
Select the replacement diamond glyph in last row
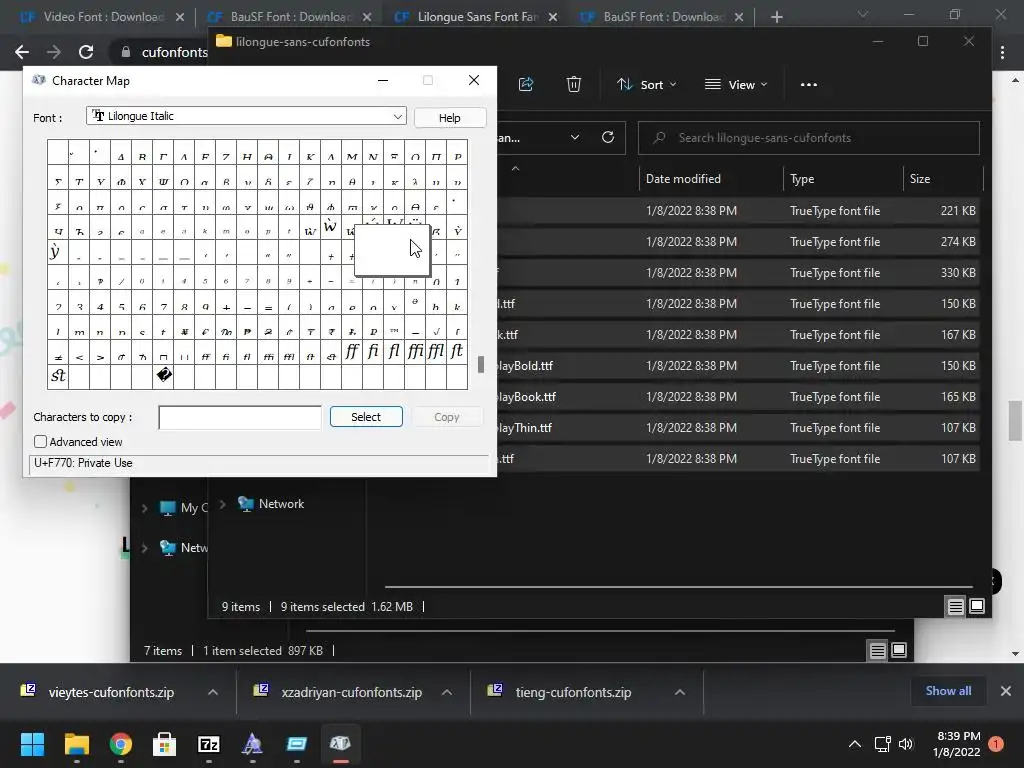(x=164, y=376)
